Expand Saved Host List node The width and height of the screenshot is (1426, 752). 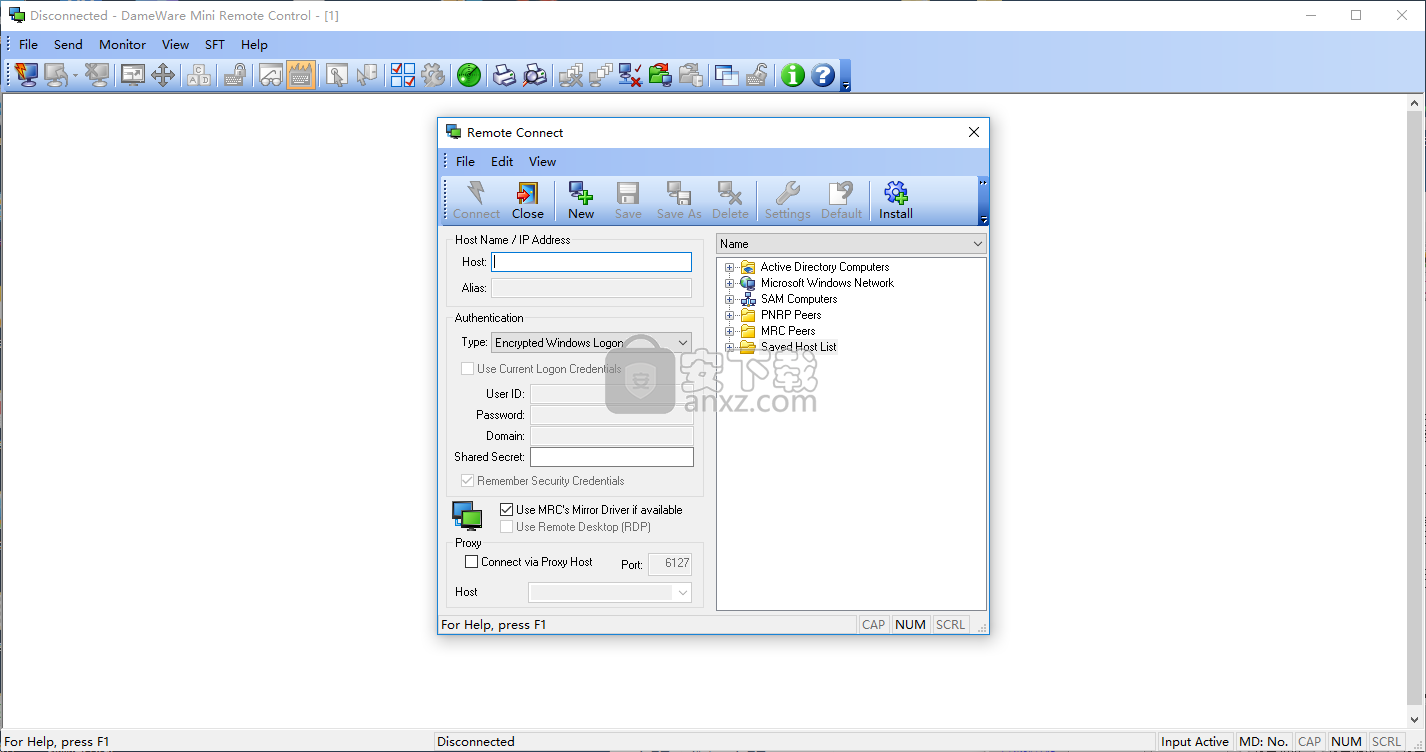[x=730, y=347]
